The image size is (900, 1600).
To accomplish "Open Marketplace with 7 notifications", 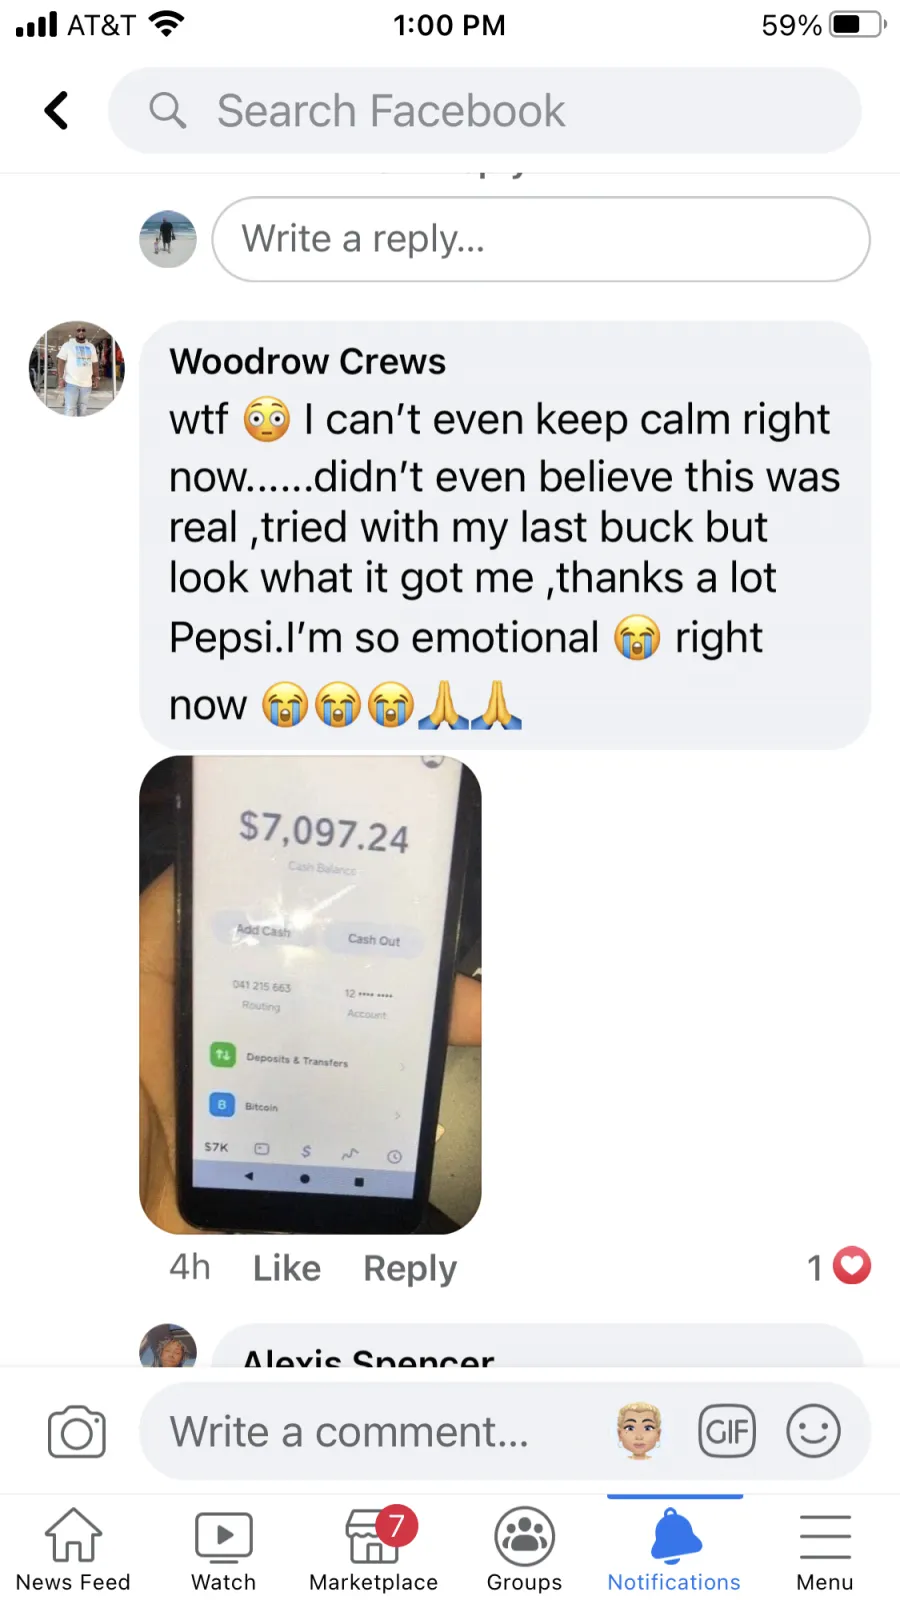I will [x=374, y=1549].
